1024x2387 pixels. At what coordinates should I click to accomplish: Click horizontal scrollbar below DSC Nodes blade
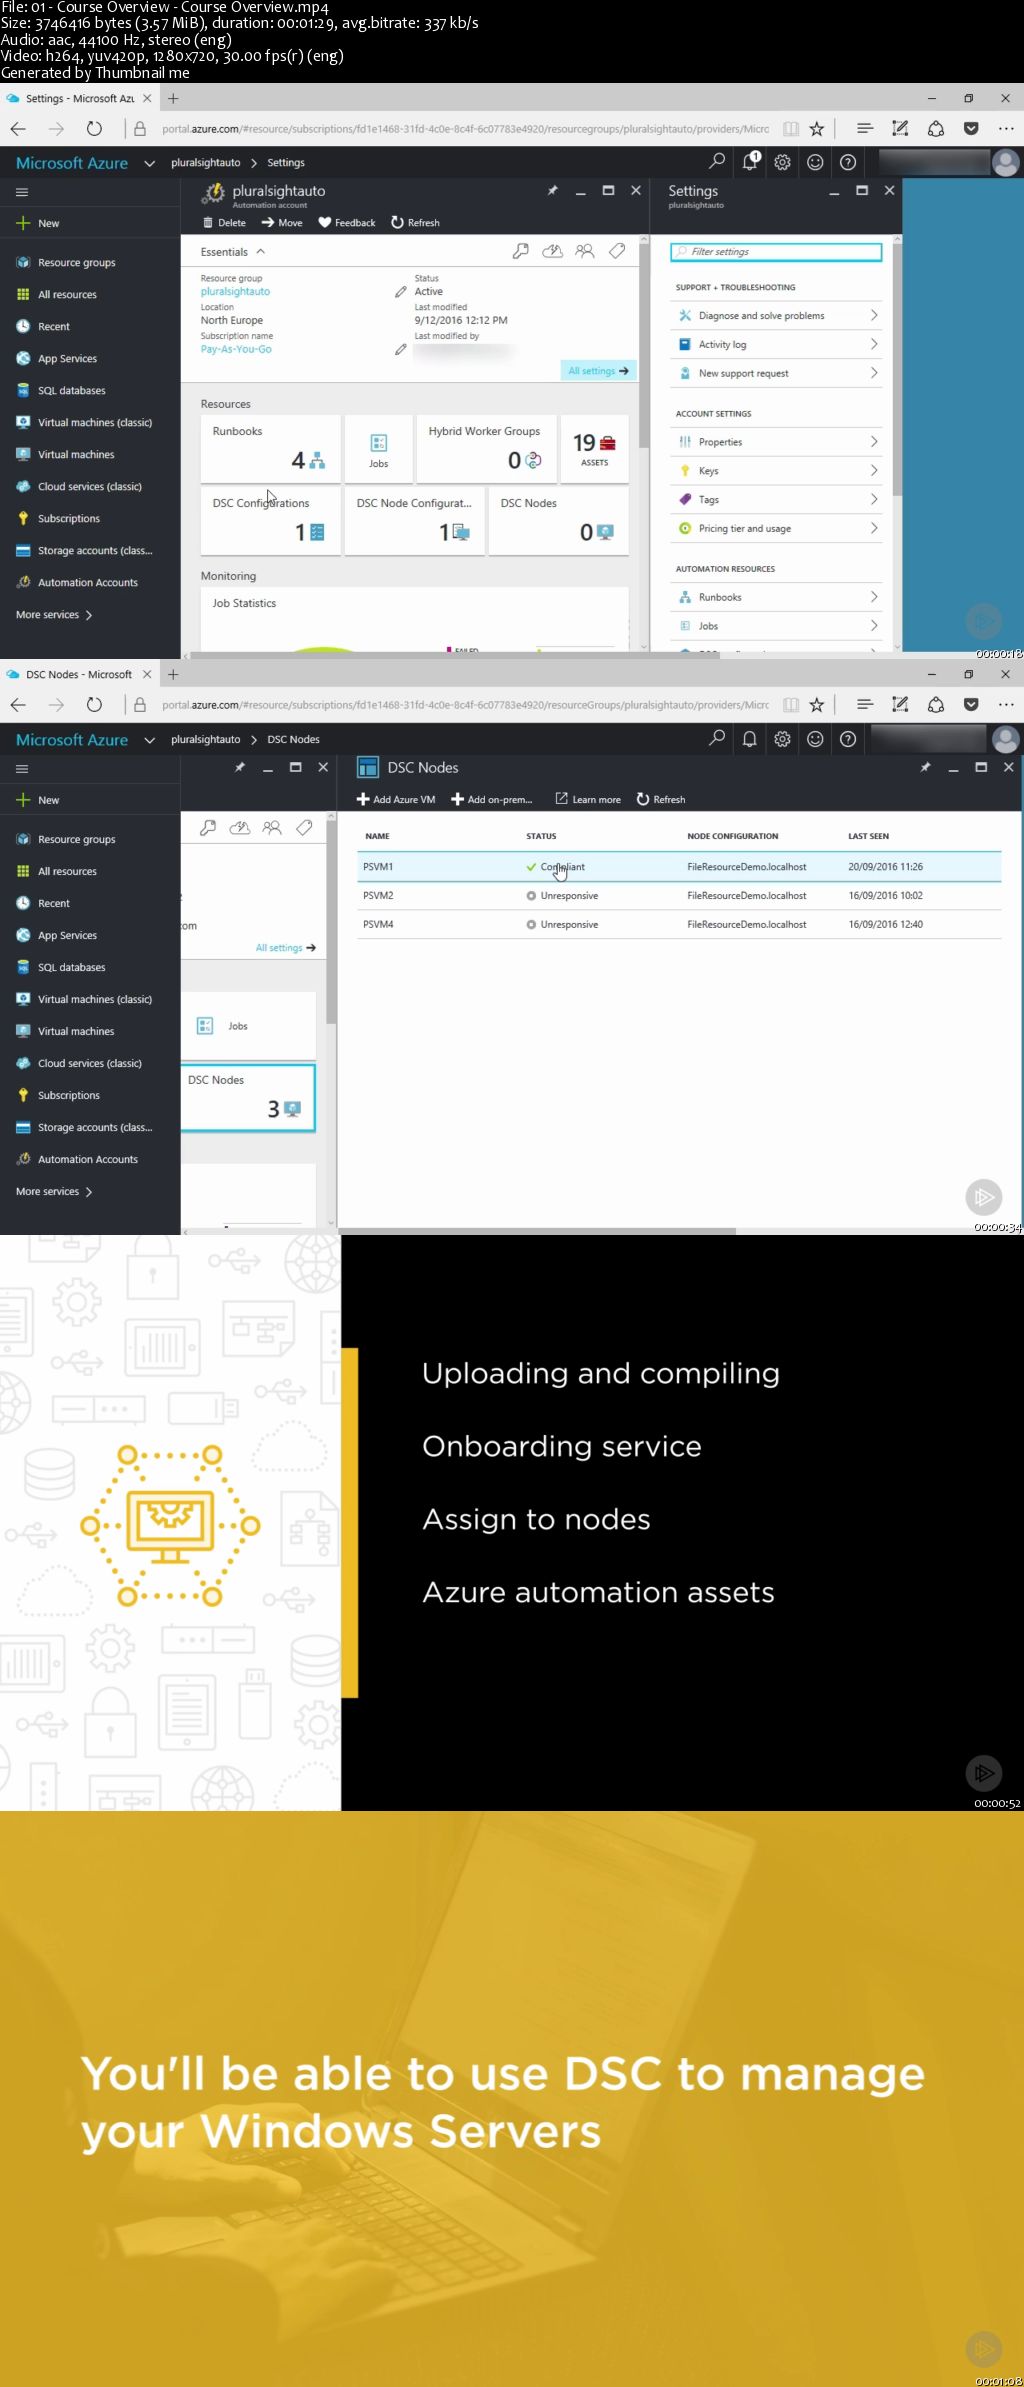coord(536,1231)
